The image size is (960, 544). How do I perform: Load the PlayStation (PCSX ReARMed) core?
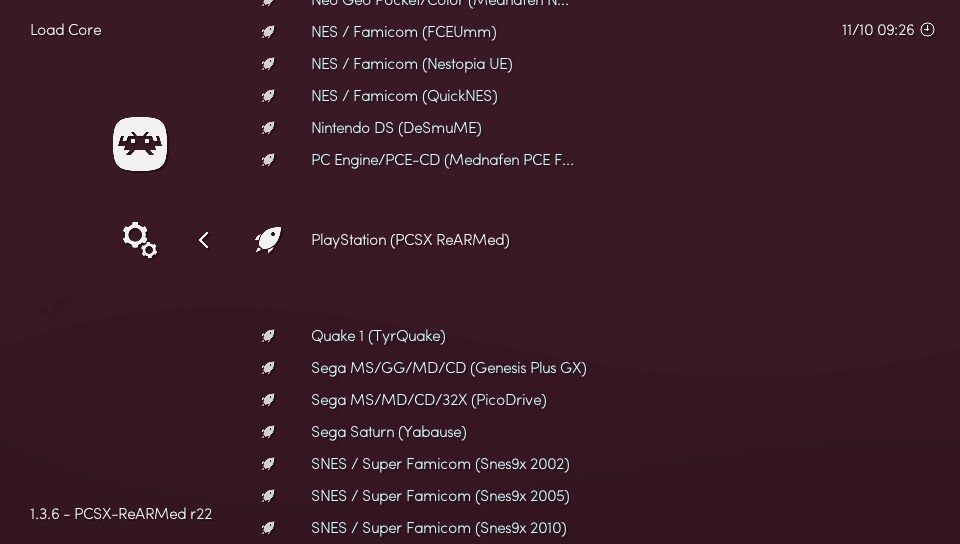point(410,240)
